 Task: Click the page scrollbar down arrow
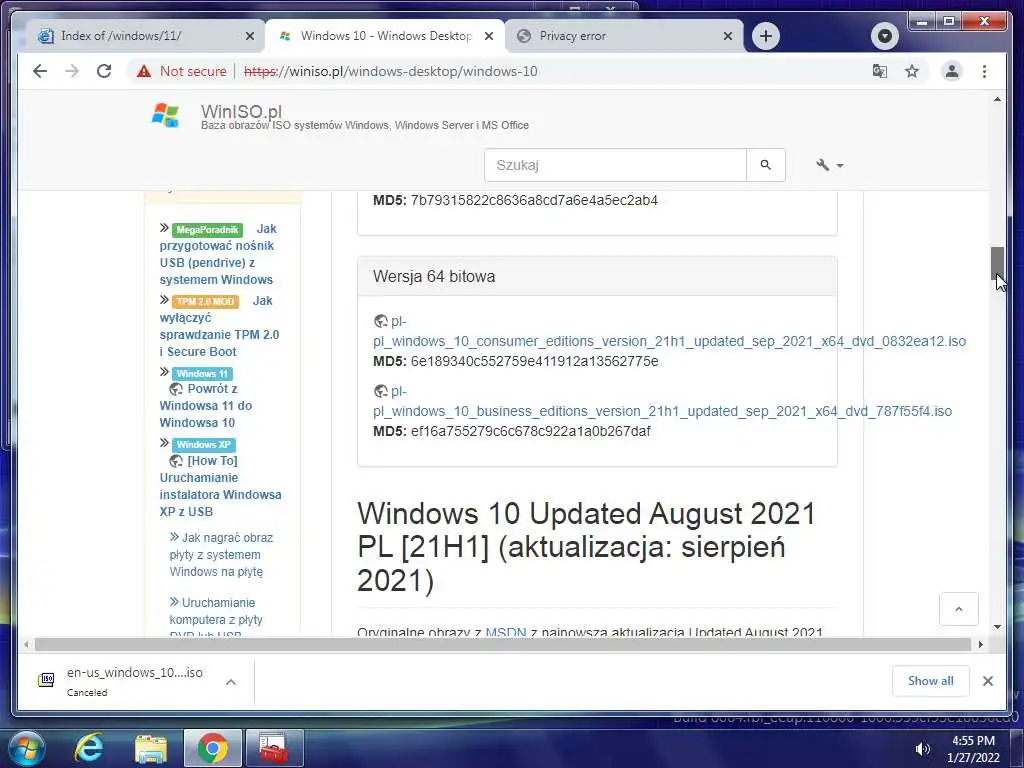997,627
